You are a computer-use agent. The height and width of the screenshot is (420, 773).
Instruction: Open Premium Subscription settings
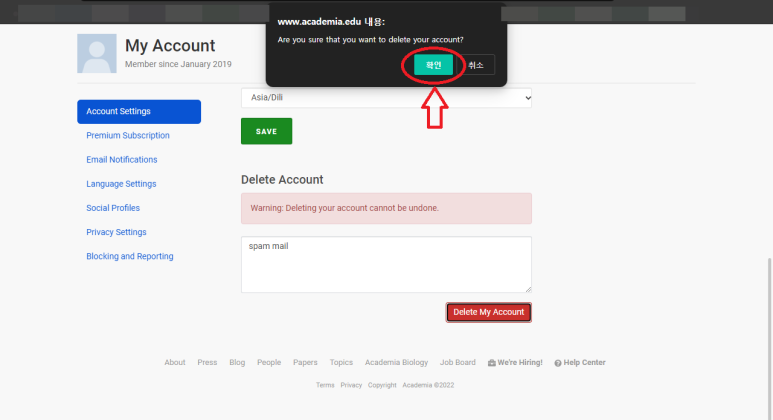[128, 136]
